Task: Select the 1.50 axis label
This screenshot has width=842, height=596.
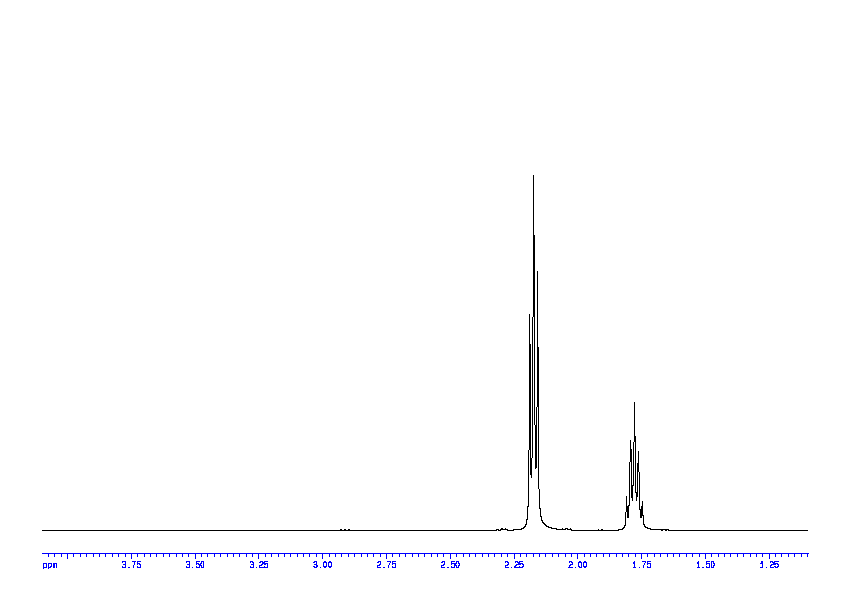Action: pos(705,565)
